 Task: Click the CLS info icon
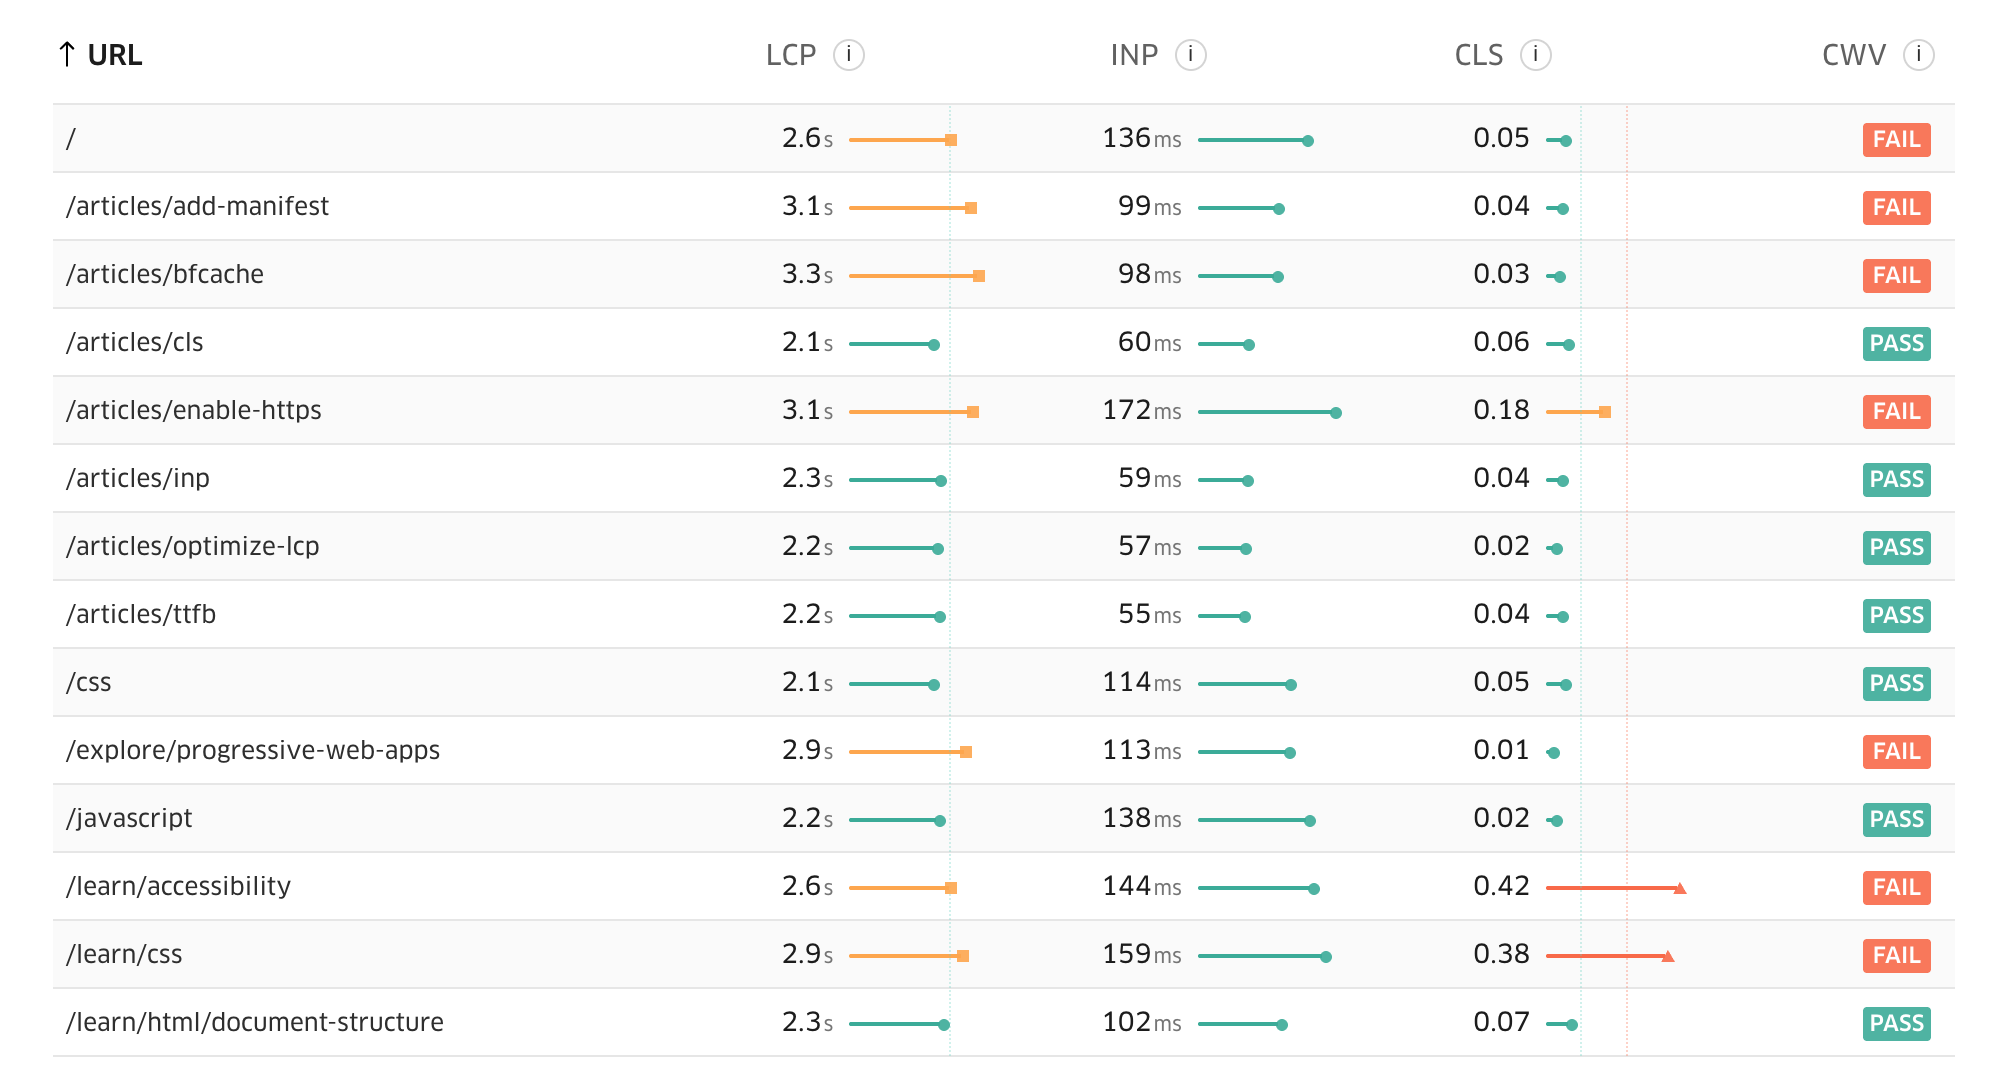(x=1535, y=55)
